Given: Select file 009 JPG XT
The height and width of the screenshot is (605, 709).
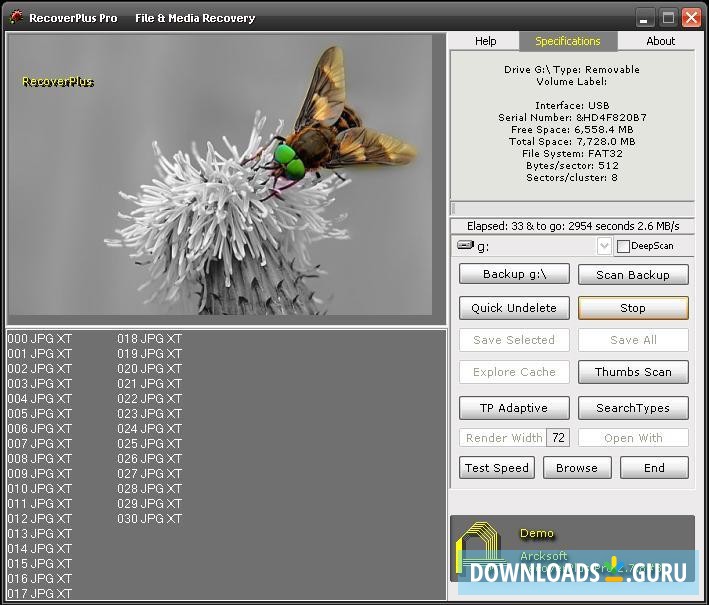Looking at the screenshot, I should pyautogui.click(x=40, y=473).
